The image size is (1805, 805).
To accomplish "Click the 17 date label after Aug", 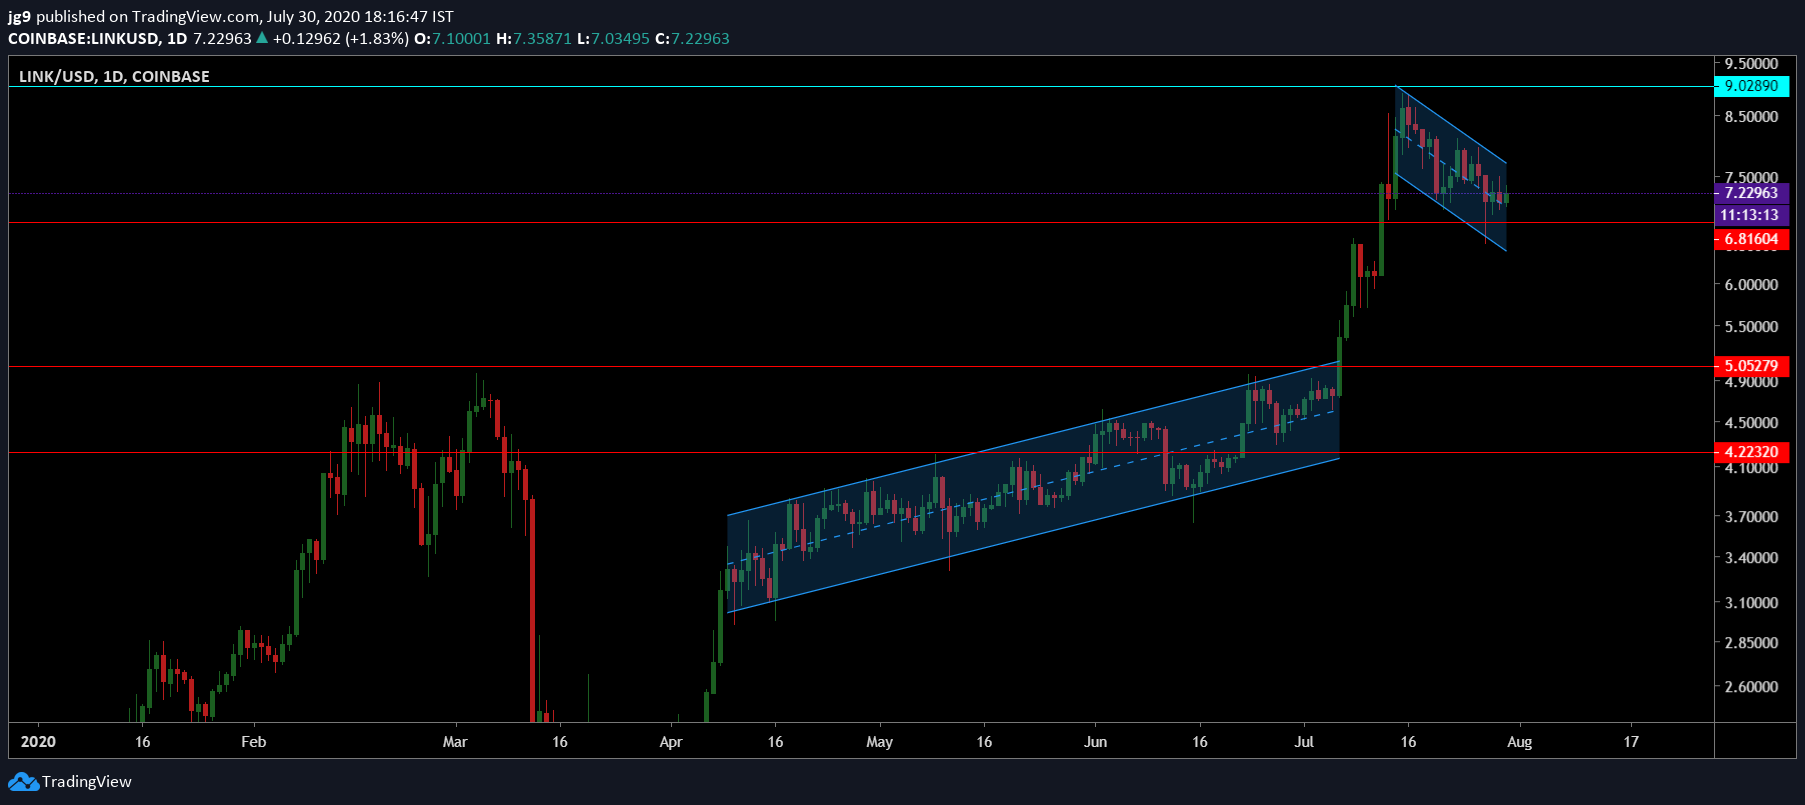I will click(x=1631, y=741).
